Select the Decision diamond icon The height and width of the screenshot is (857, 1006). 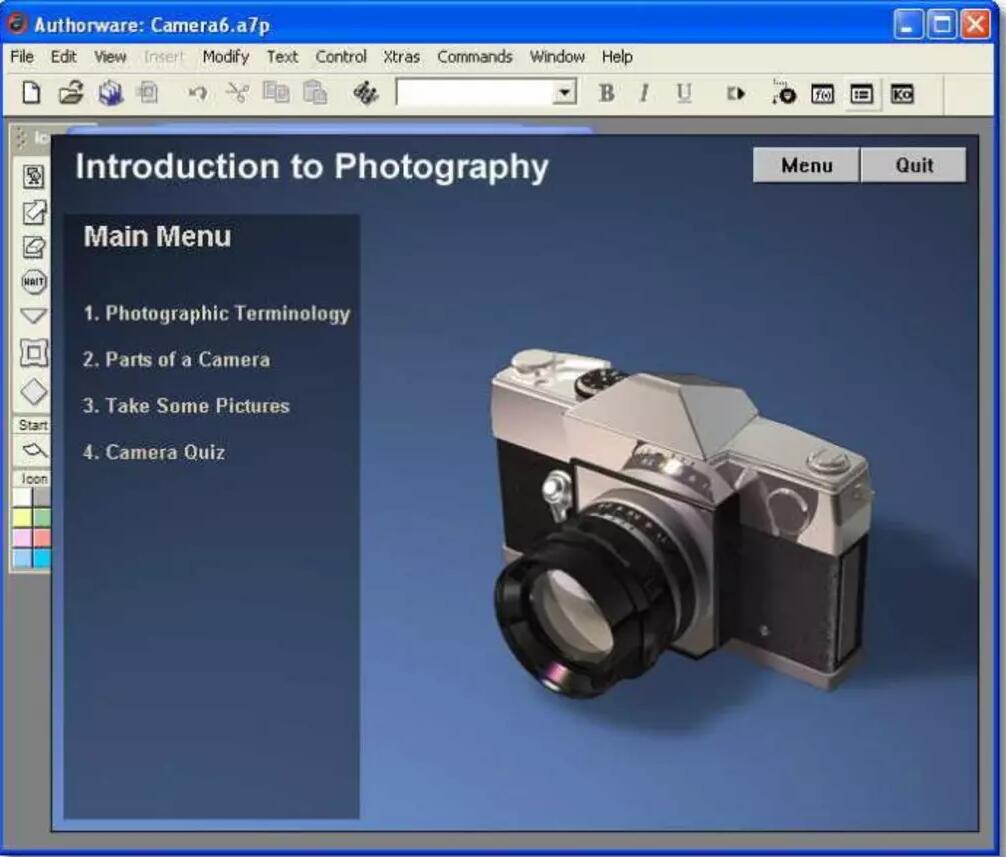pos(34,392)
